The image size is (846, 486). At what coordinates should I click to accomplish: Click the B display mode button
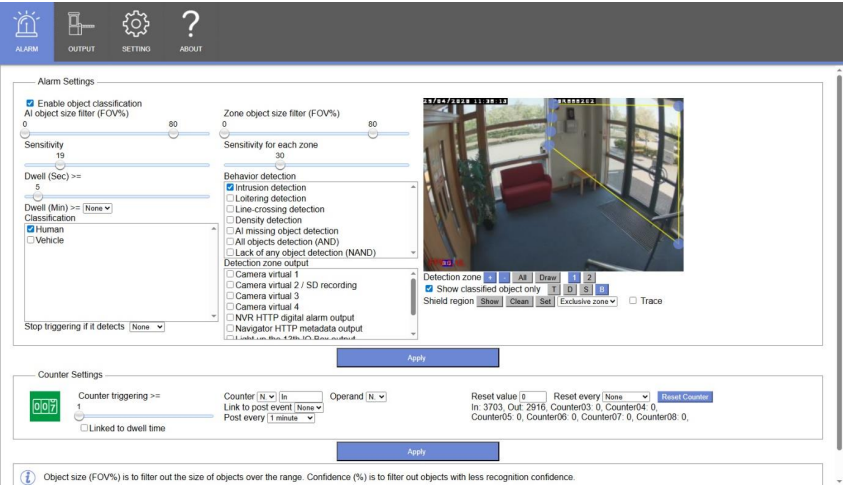click(x=602, y=290)
